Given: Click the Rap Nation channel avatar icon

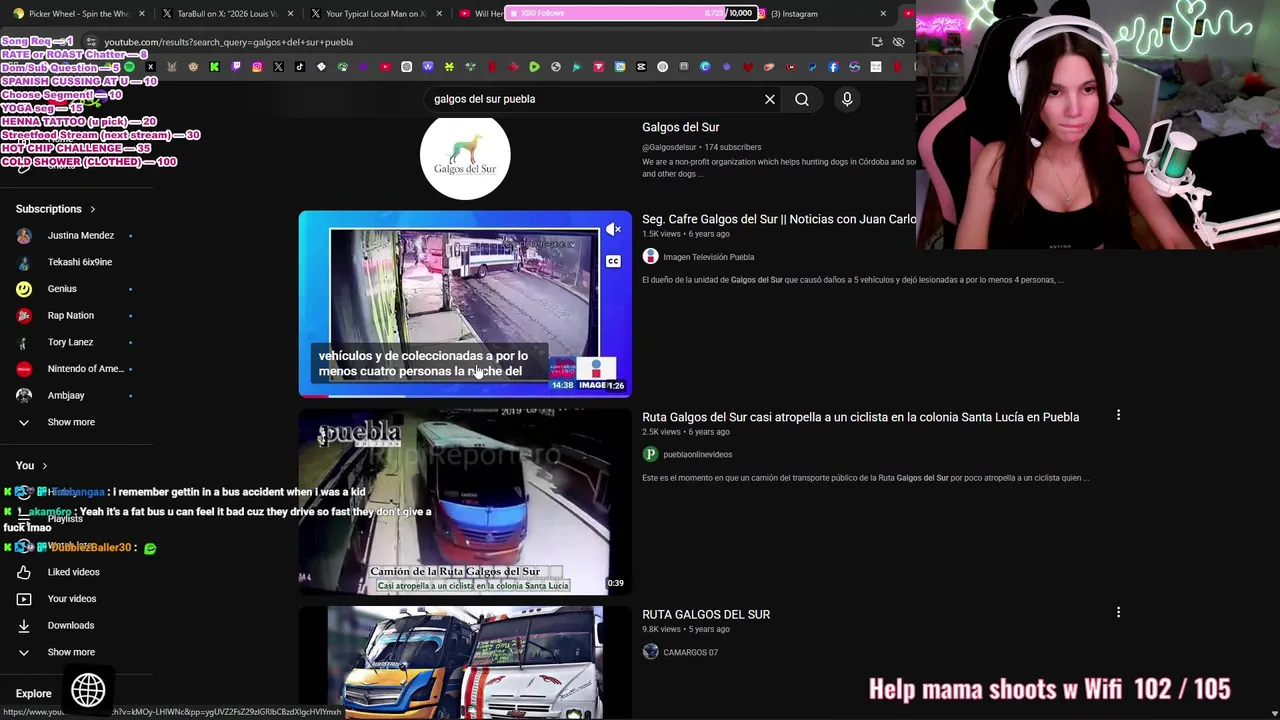Looking at the screenshot, I should point(24,315).
